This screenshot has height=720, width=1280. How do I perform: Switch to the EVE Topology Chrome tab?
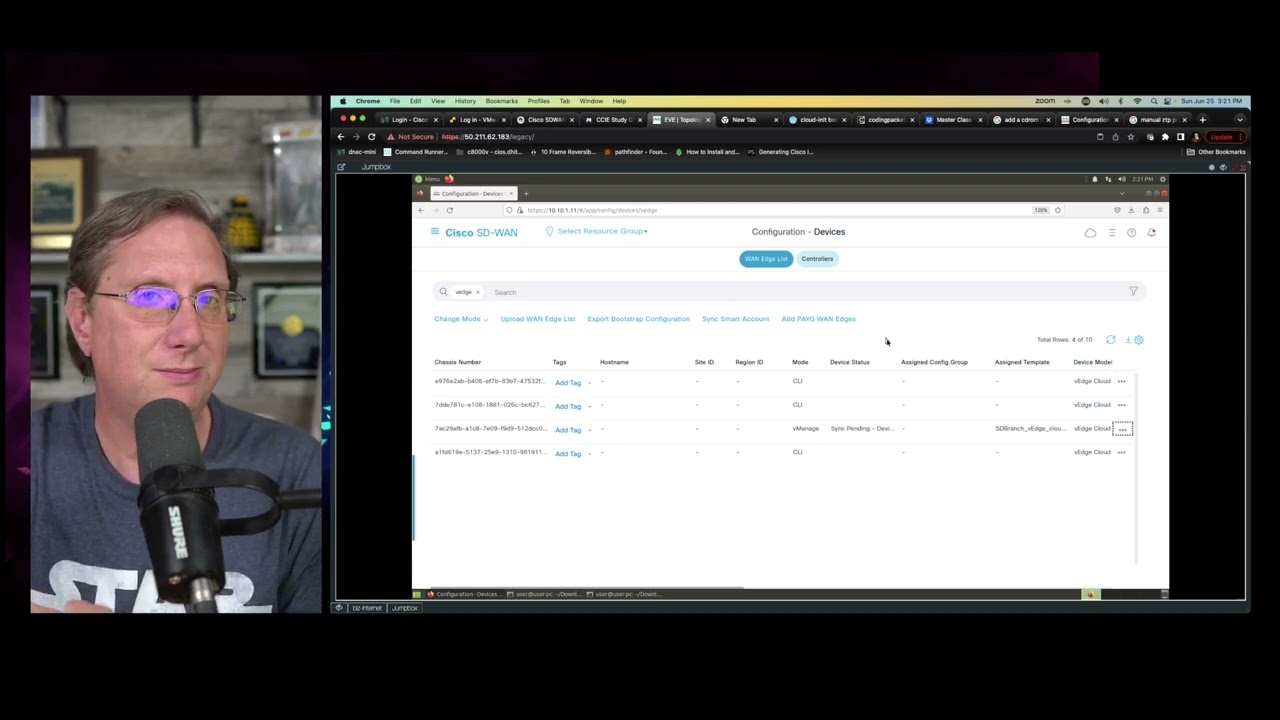pos(682,120)
